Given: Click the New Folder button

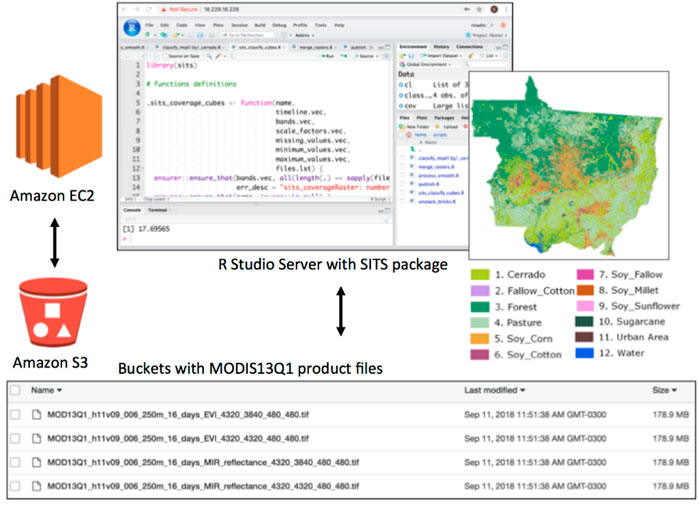Looking at the screenshot, I should pyautogui.click(x=414, y=127).
